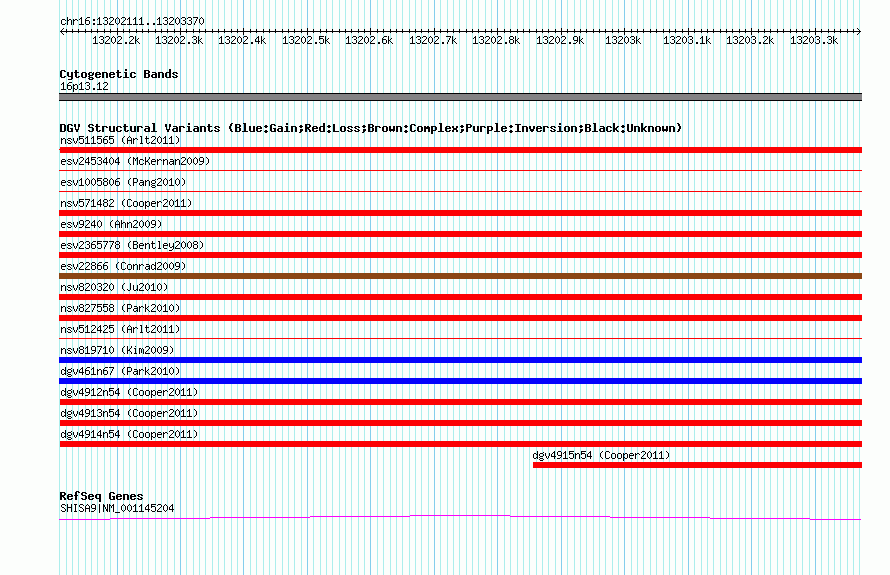Open the nsv571482 (Cooper2011) variant entry
890x575 pixels.
[126, 203]
